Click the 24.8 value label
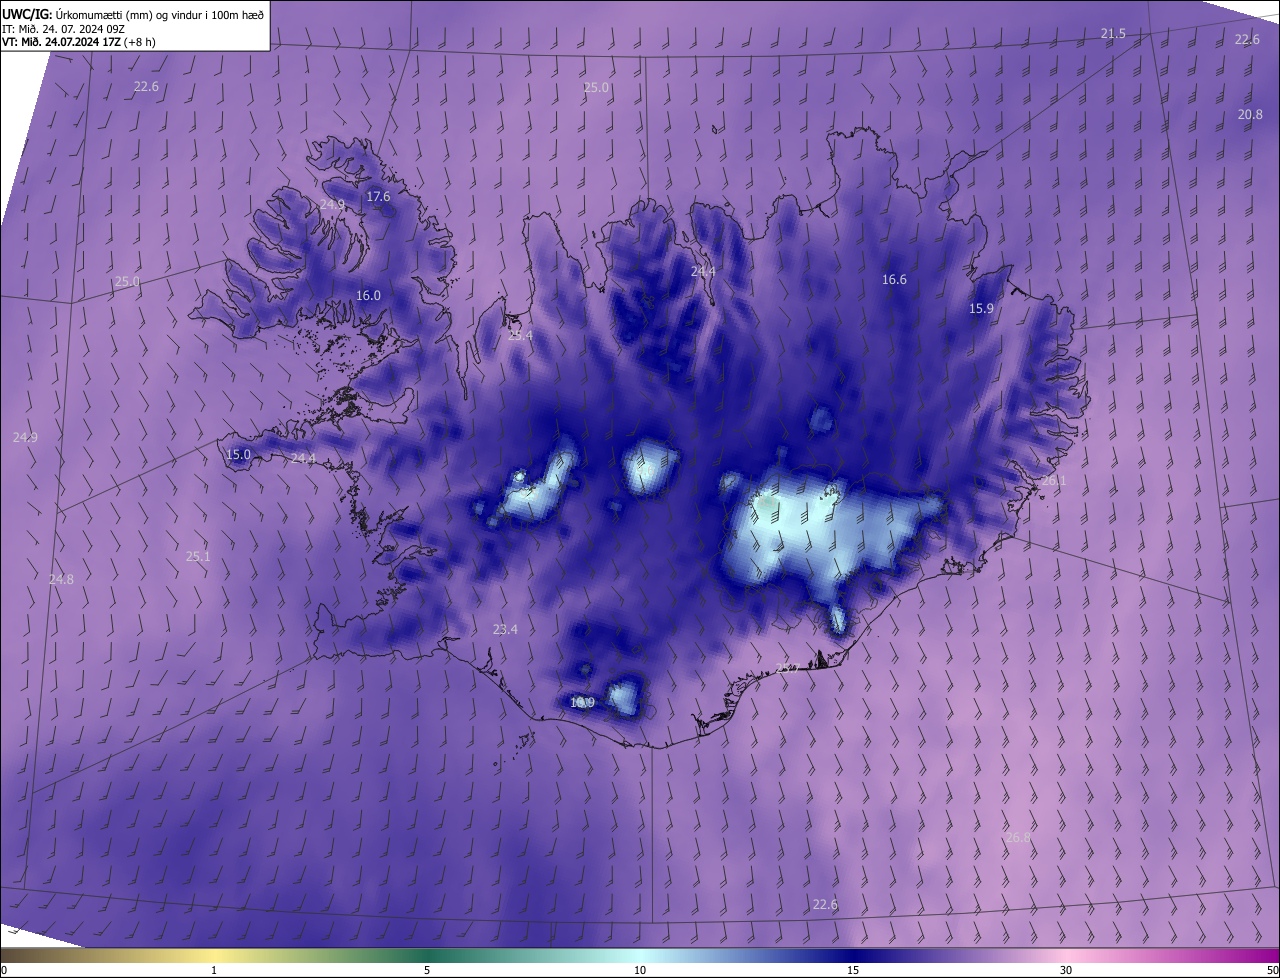Image resolution: width=1280 pixels, height=978 pixels. click(61, 579)
